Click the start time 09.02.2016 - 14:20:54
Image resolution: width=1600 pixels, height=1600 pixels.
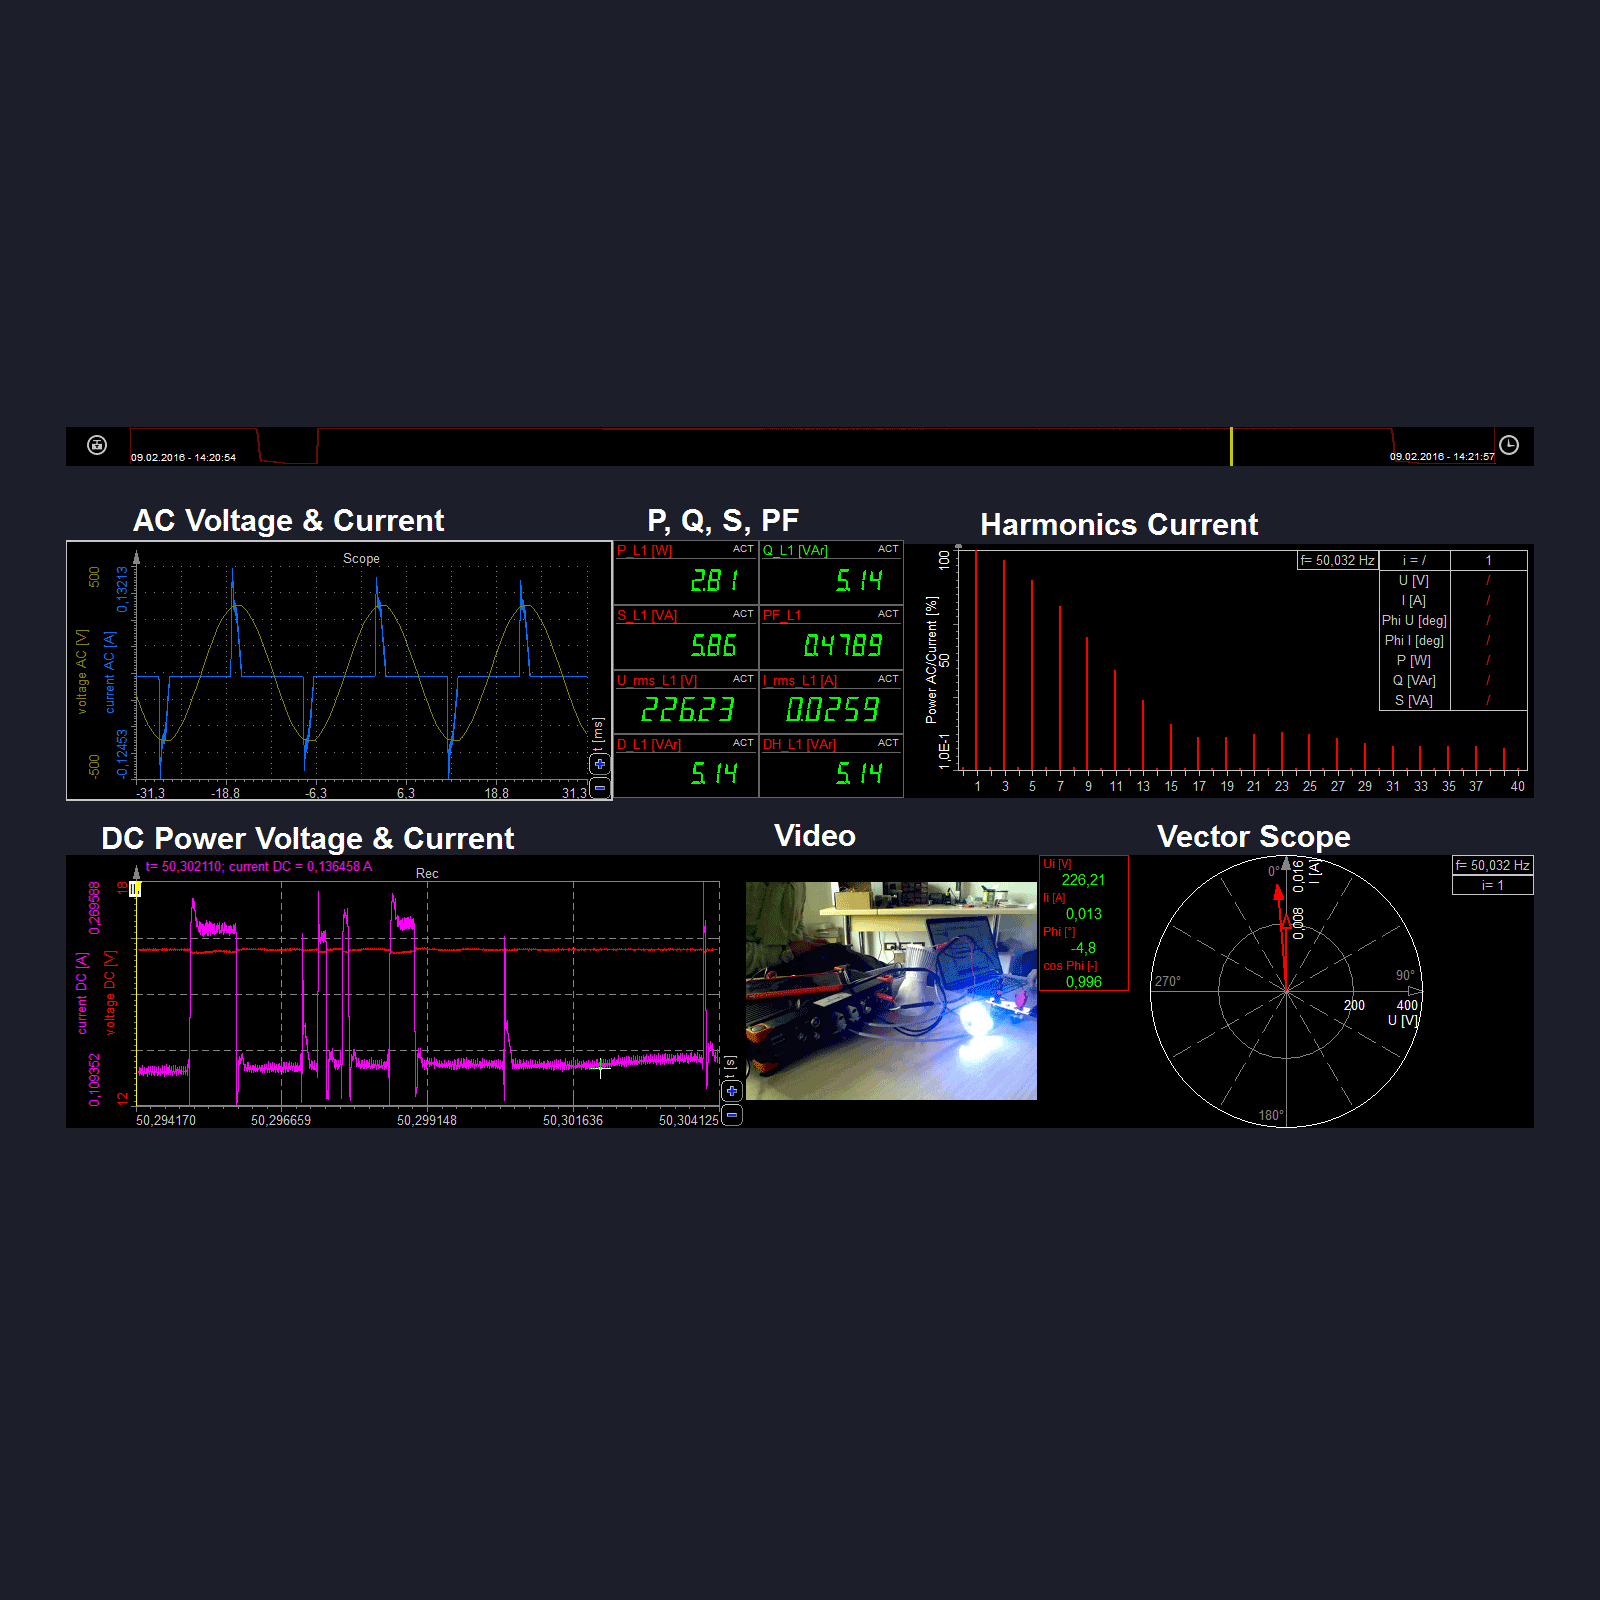(x=183, y=458)
